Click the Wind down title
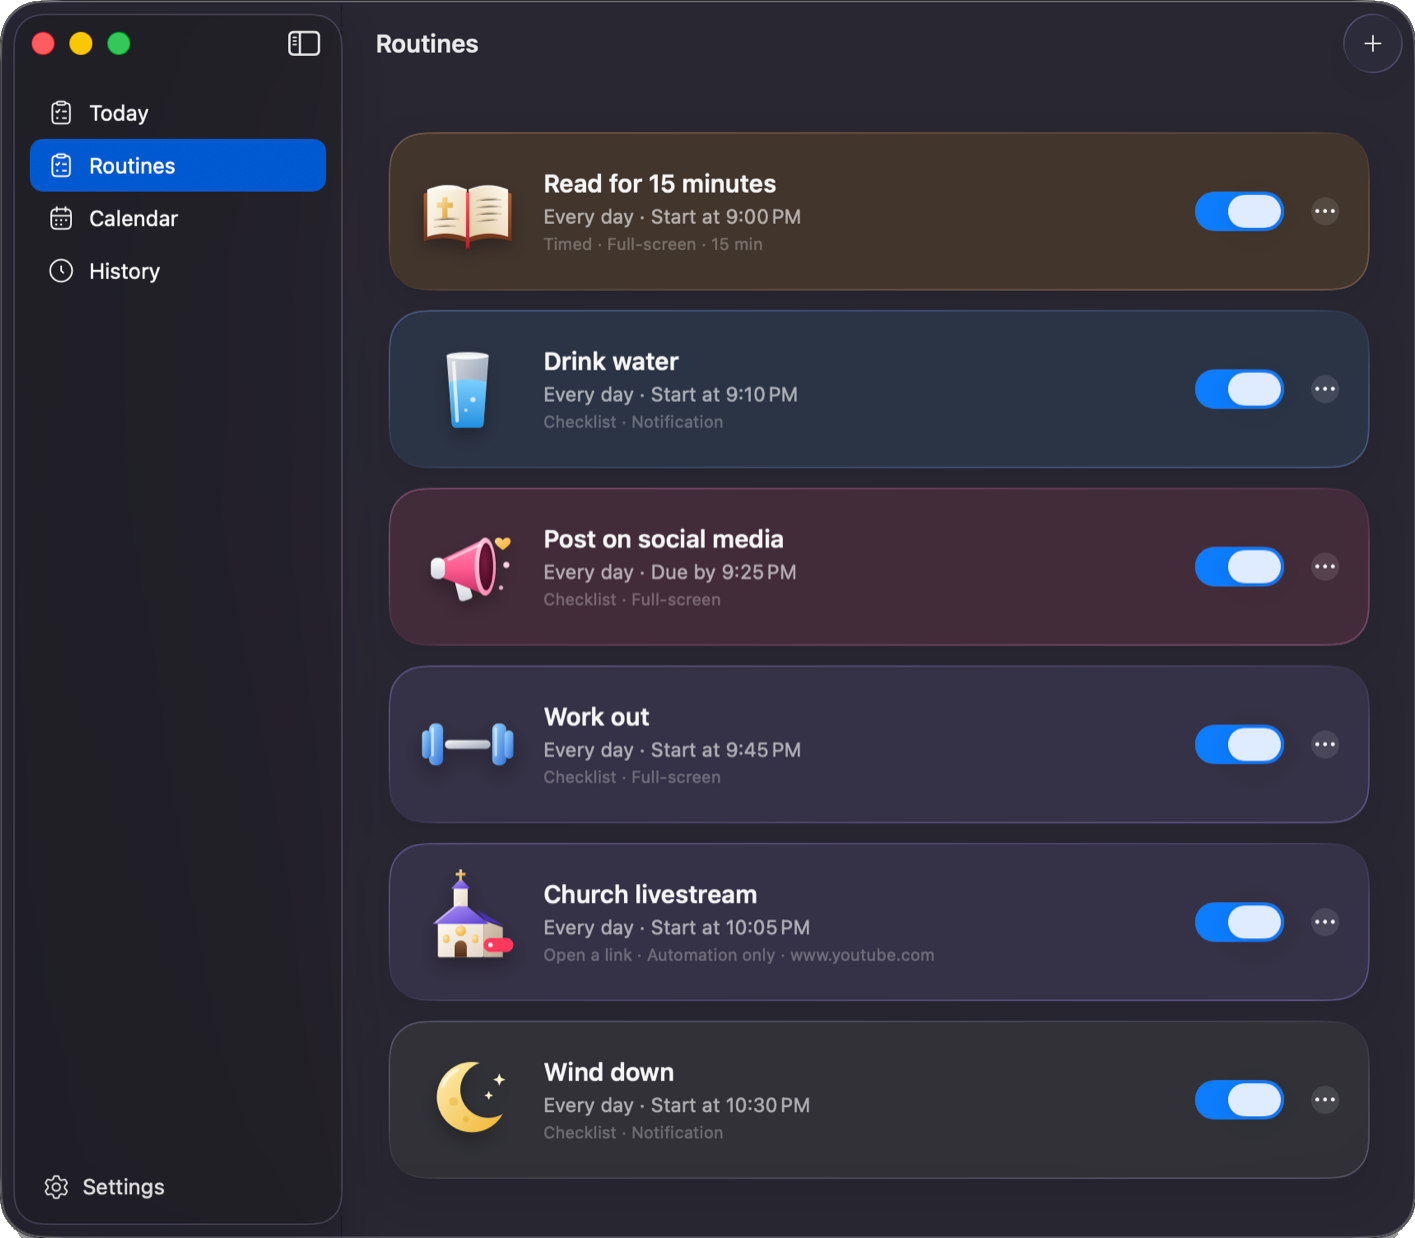Screen dimensions: 1415x1238 click(609, 1072)
